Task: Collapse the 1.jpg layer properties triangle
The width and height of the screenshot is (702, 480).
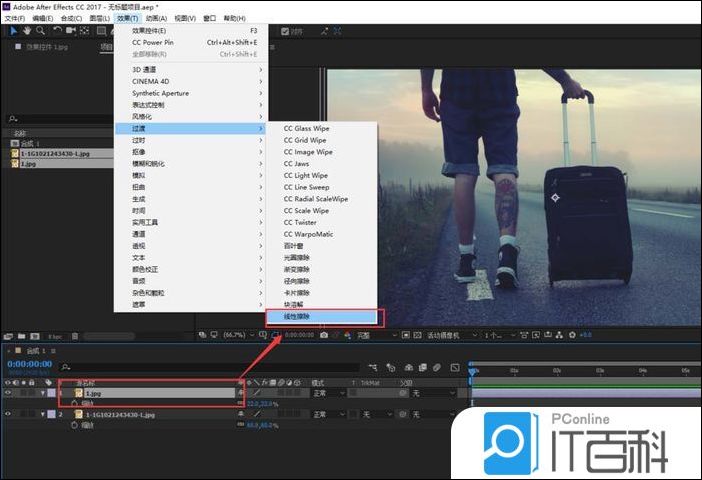Action: pos(42,393)
